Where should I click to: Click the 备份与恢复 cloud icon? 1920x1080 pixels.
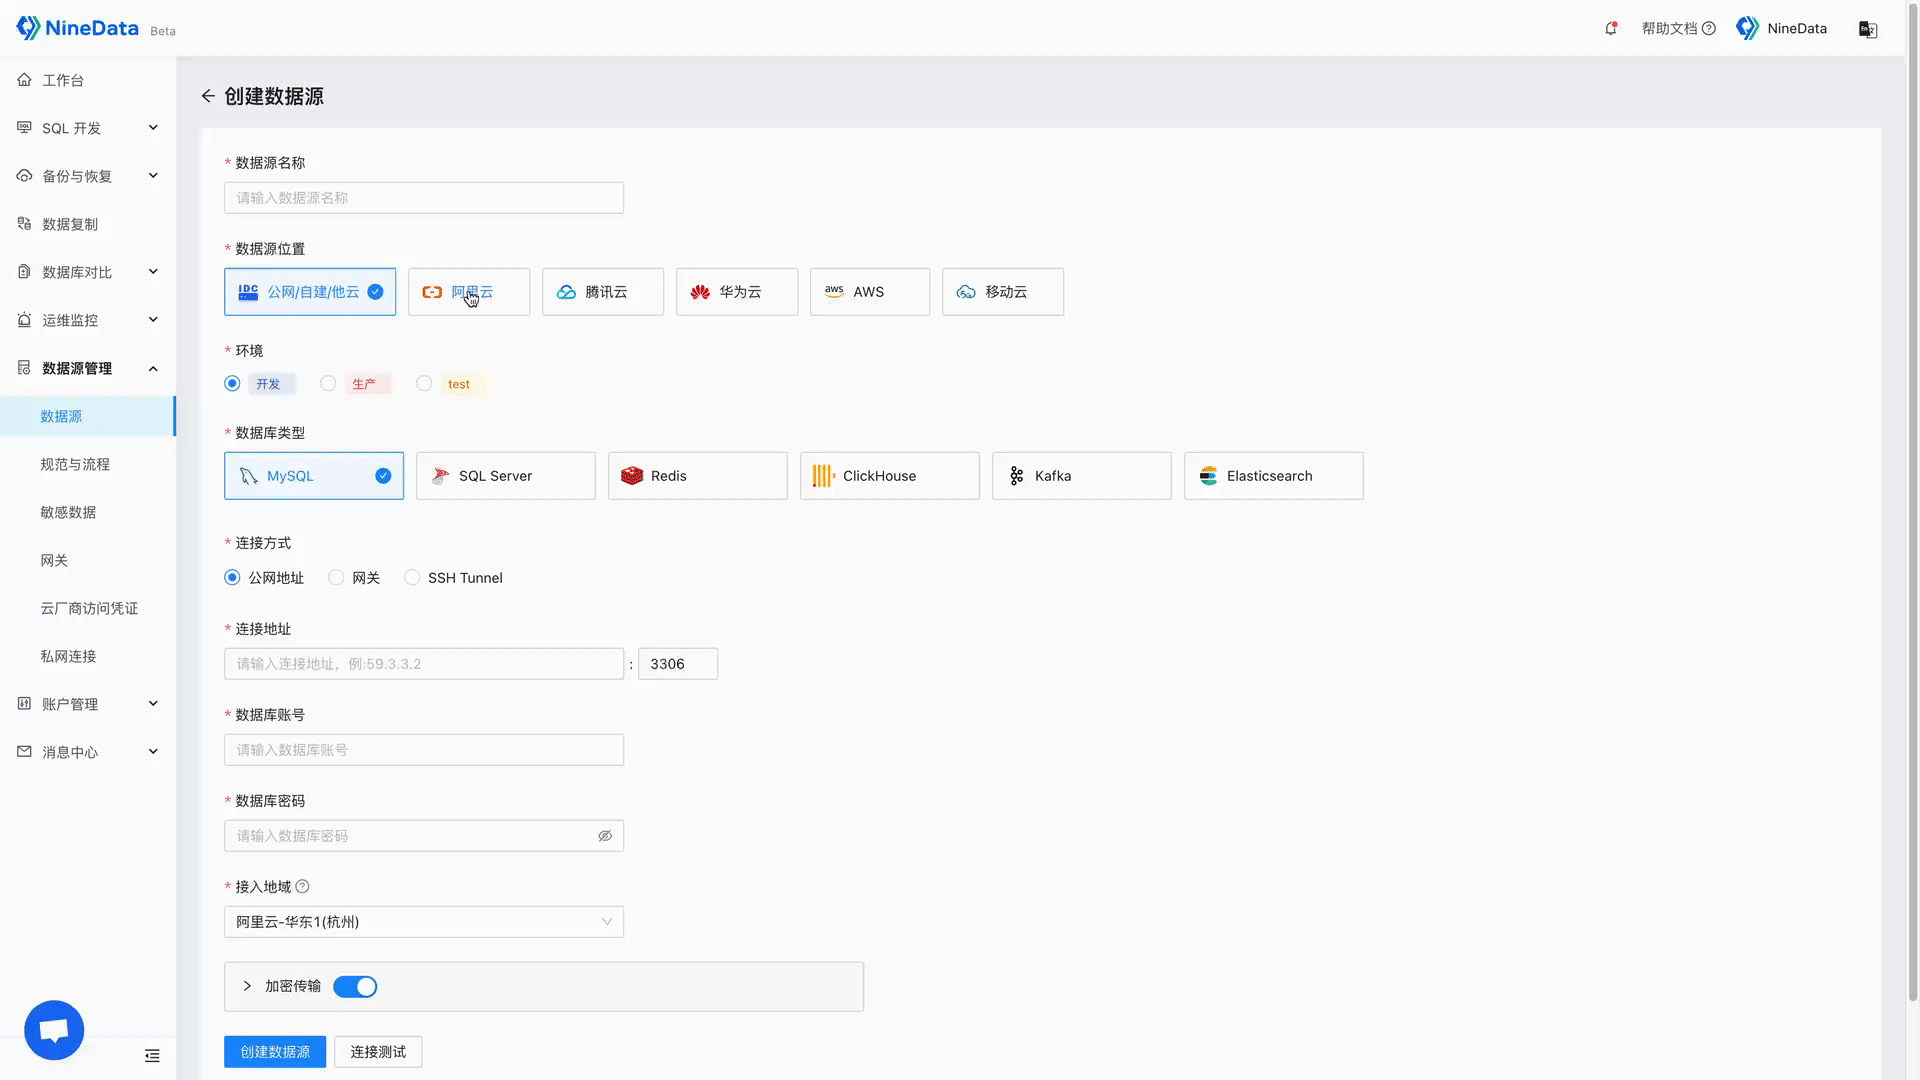coord(24,175)
